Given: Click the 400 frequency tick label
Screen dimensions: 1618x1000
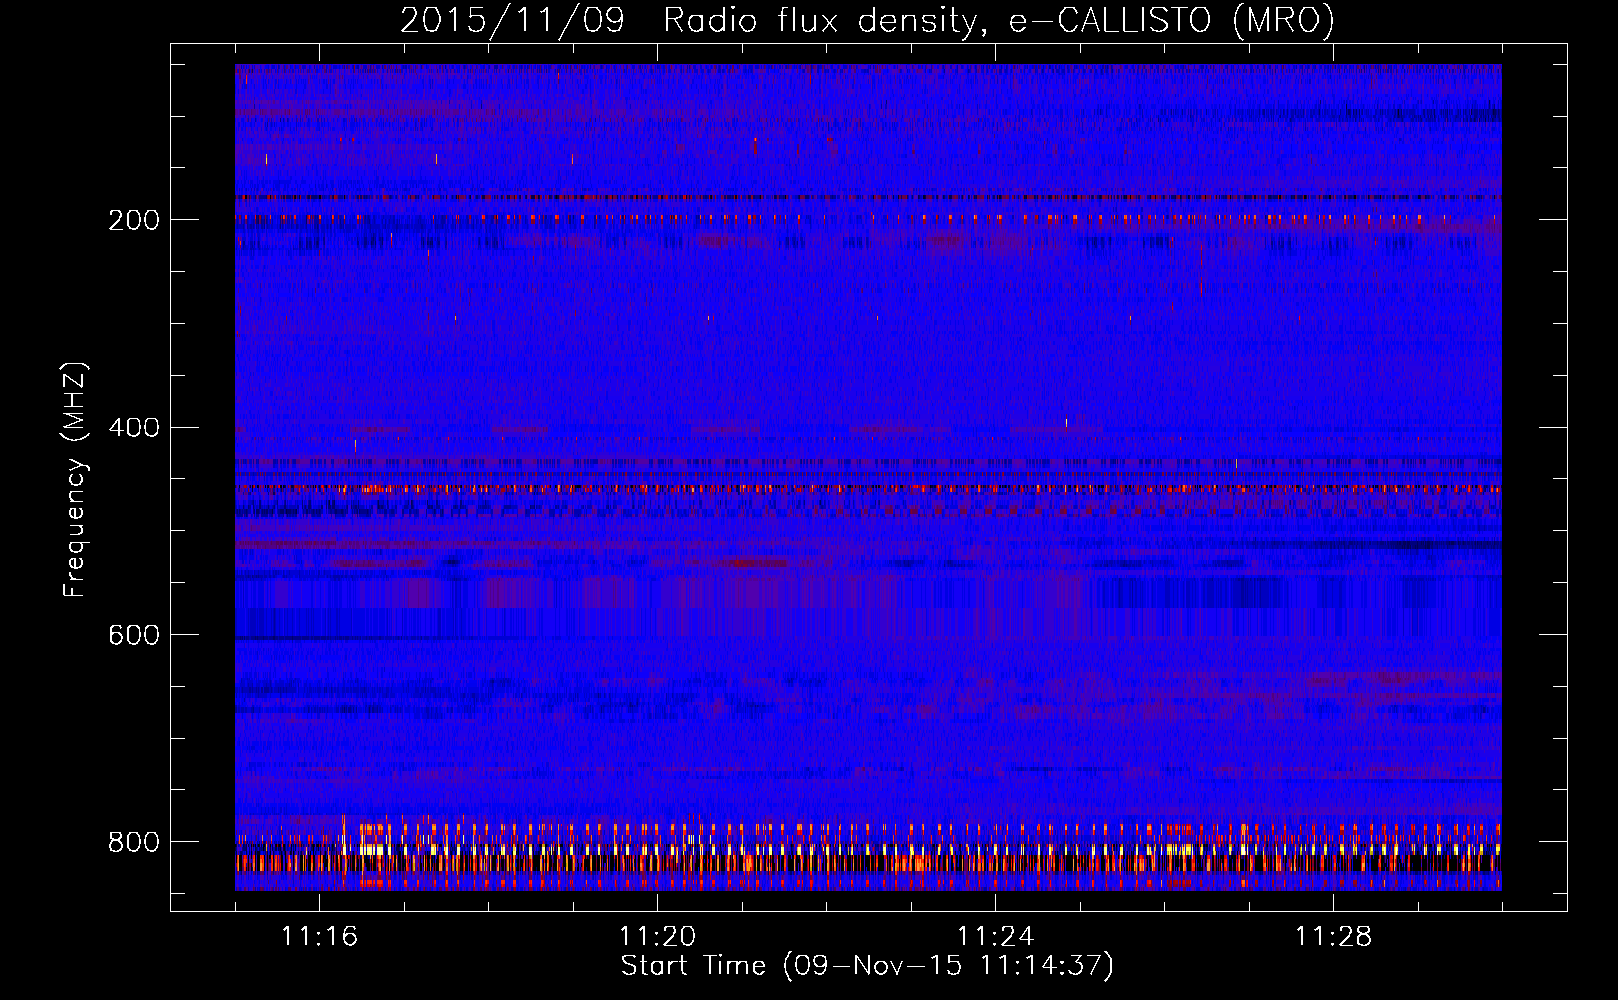Looking at the screenshot, I should pos(134,428).
